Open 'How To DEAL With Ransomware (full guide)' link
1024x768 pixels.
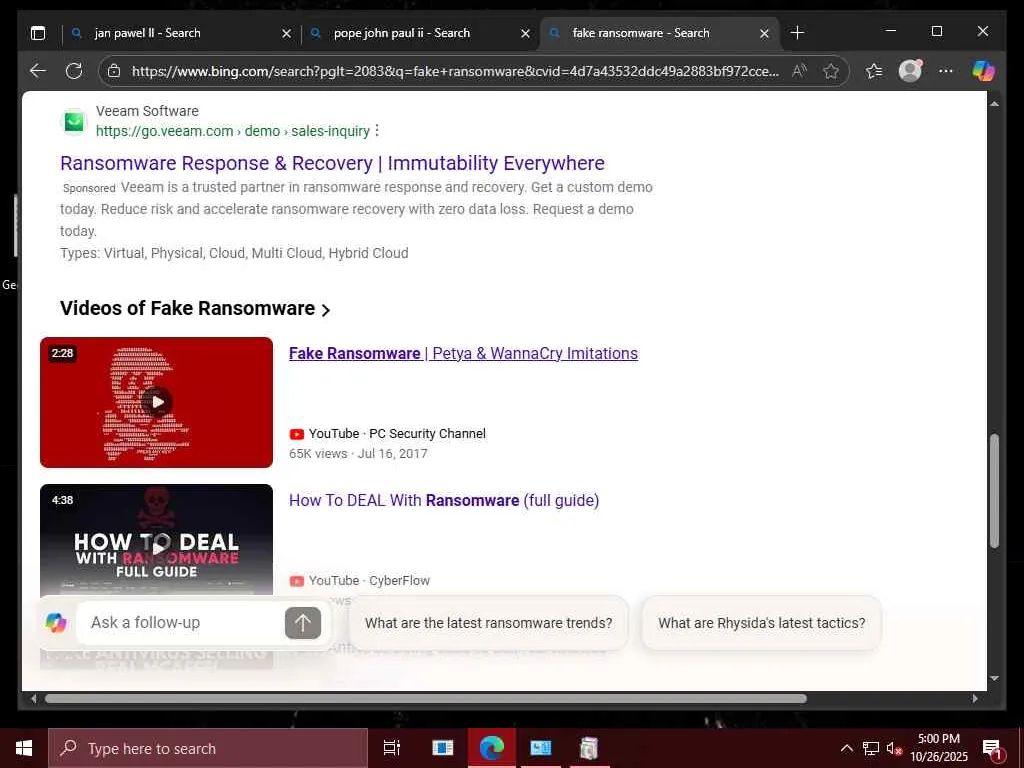pos(444,500)
